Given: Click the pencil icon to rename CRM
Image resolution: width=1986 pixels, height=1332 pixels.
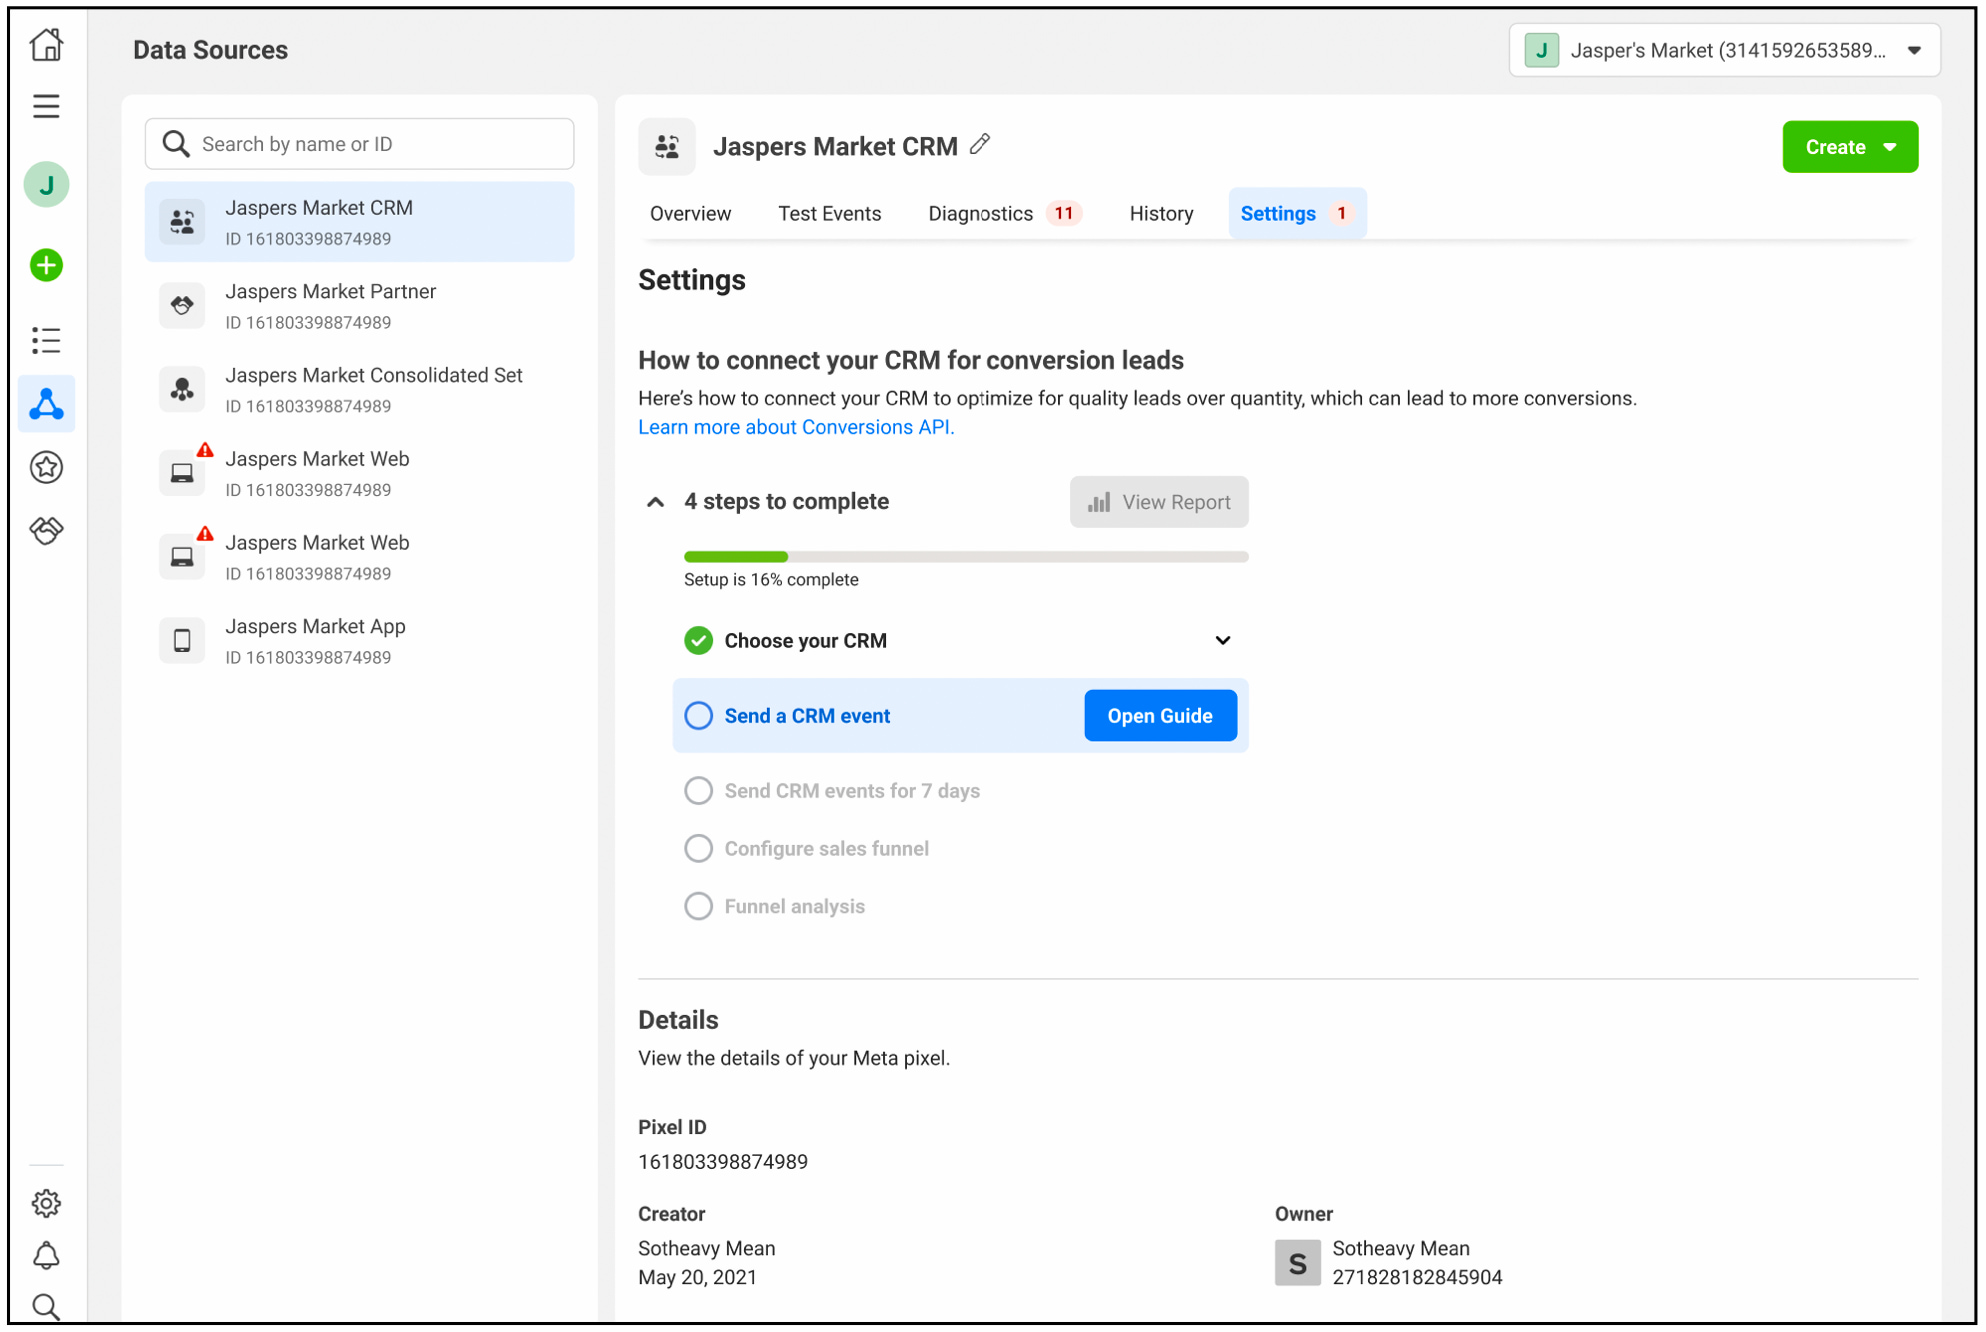Looking at the screenshot, I should pos(980,145).
